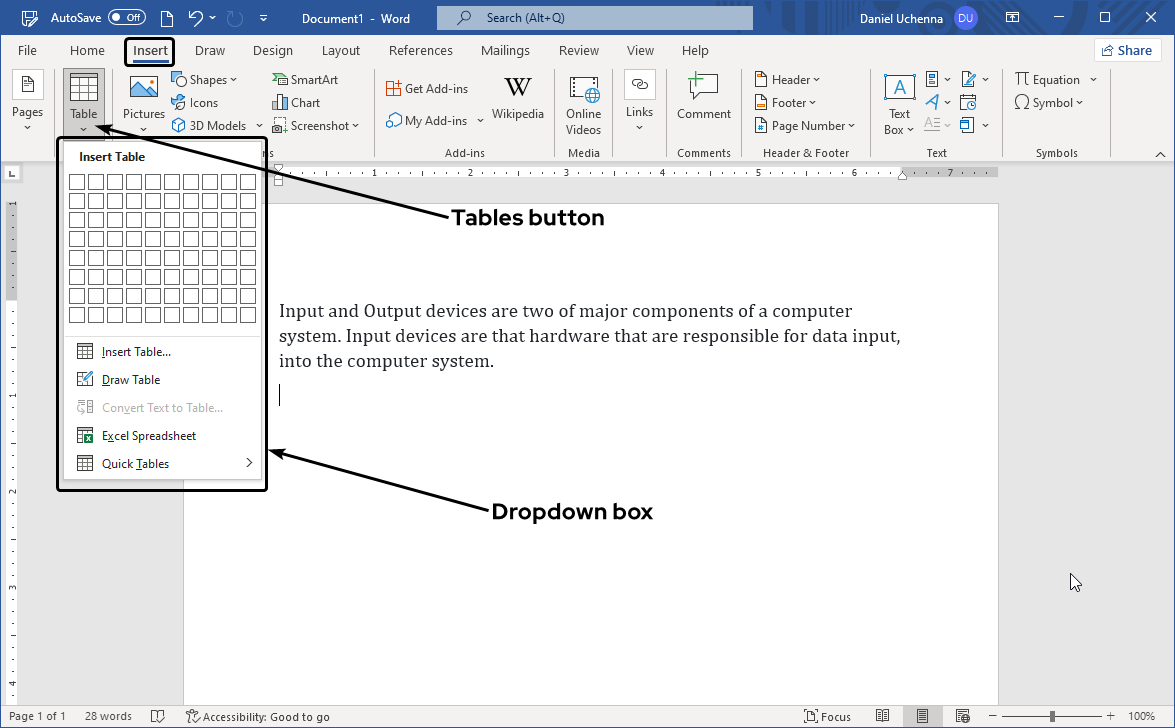The width and height of the screenshot is (1175, 728).
Task: Insert a Comment using ribbon icon
Action: [x=703, y=98]
